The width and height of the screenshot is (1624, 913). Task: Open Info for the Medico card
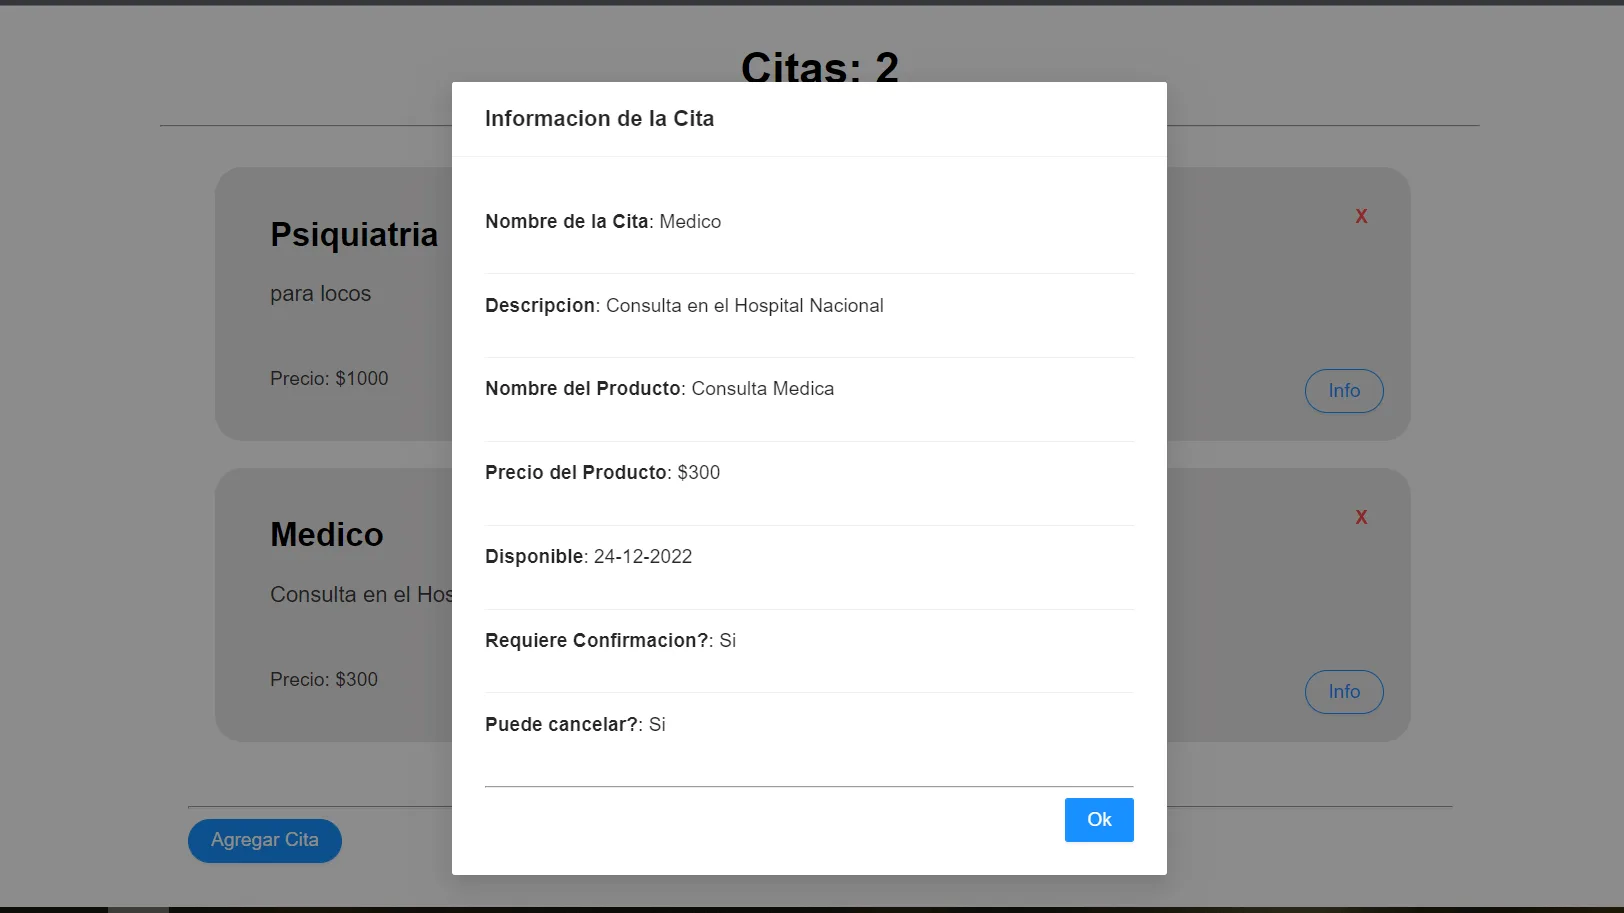1344,692
